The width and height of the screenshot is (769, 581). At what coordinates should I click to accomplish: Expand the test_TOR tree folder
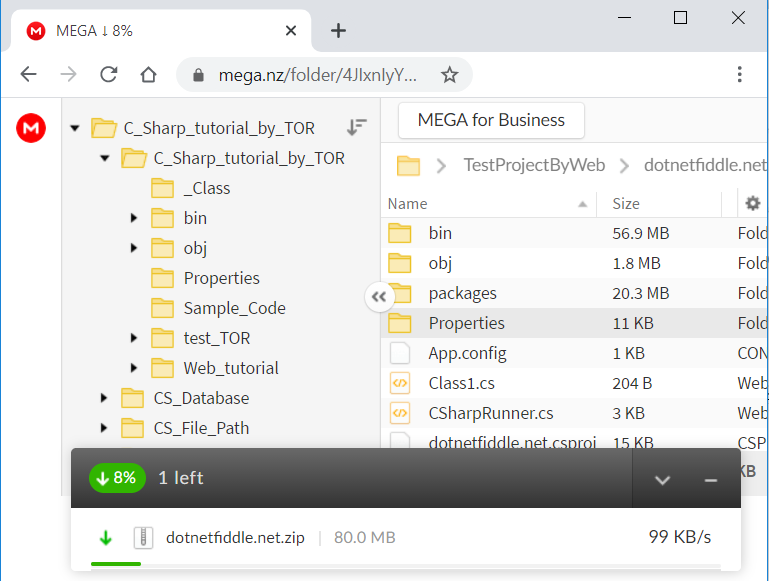(x=133, y=338)
